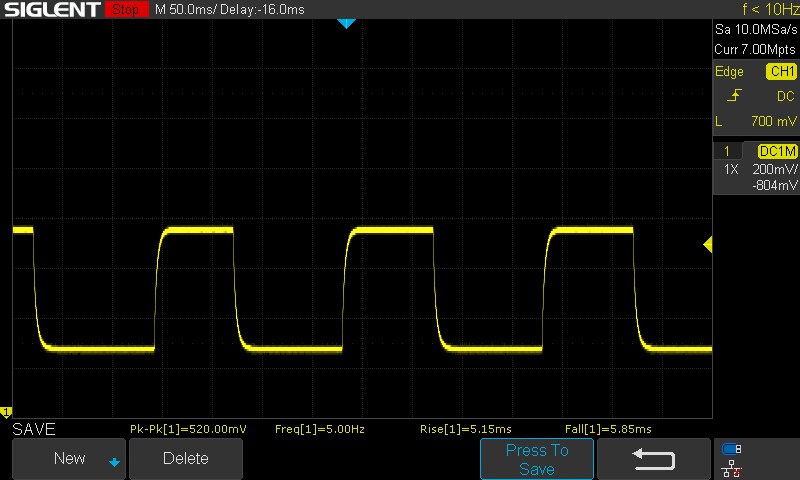The height and width of the screenshot is (480, 800).
Task: Click the Pk-Pk[1]=520.00mV measurement
Action: [188, 429]
